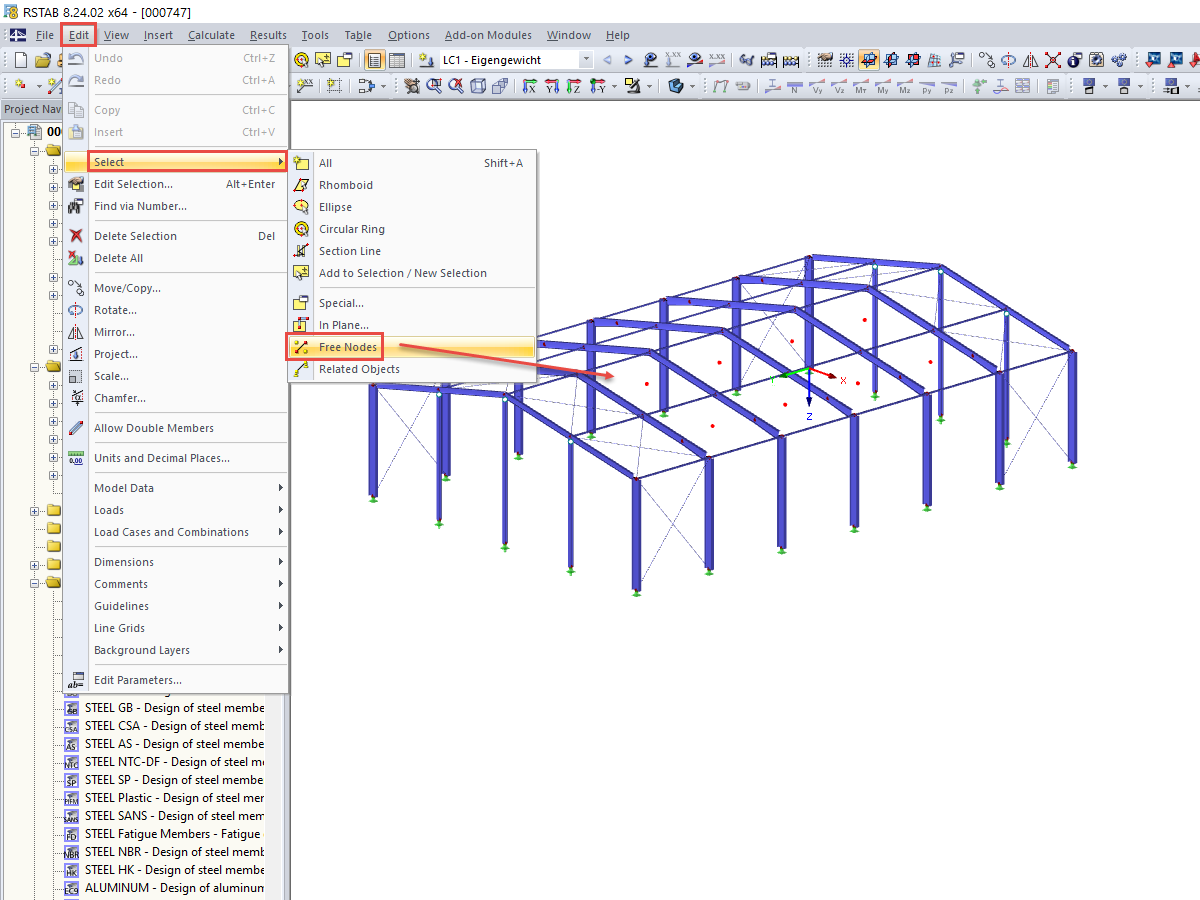1200x900 pixels.
Task: Toggle the project navigator panel button
Action: 373,60
